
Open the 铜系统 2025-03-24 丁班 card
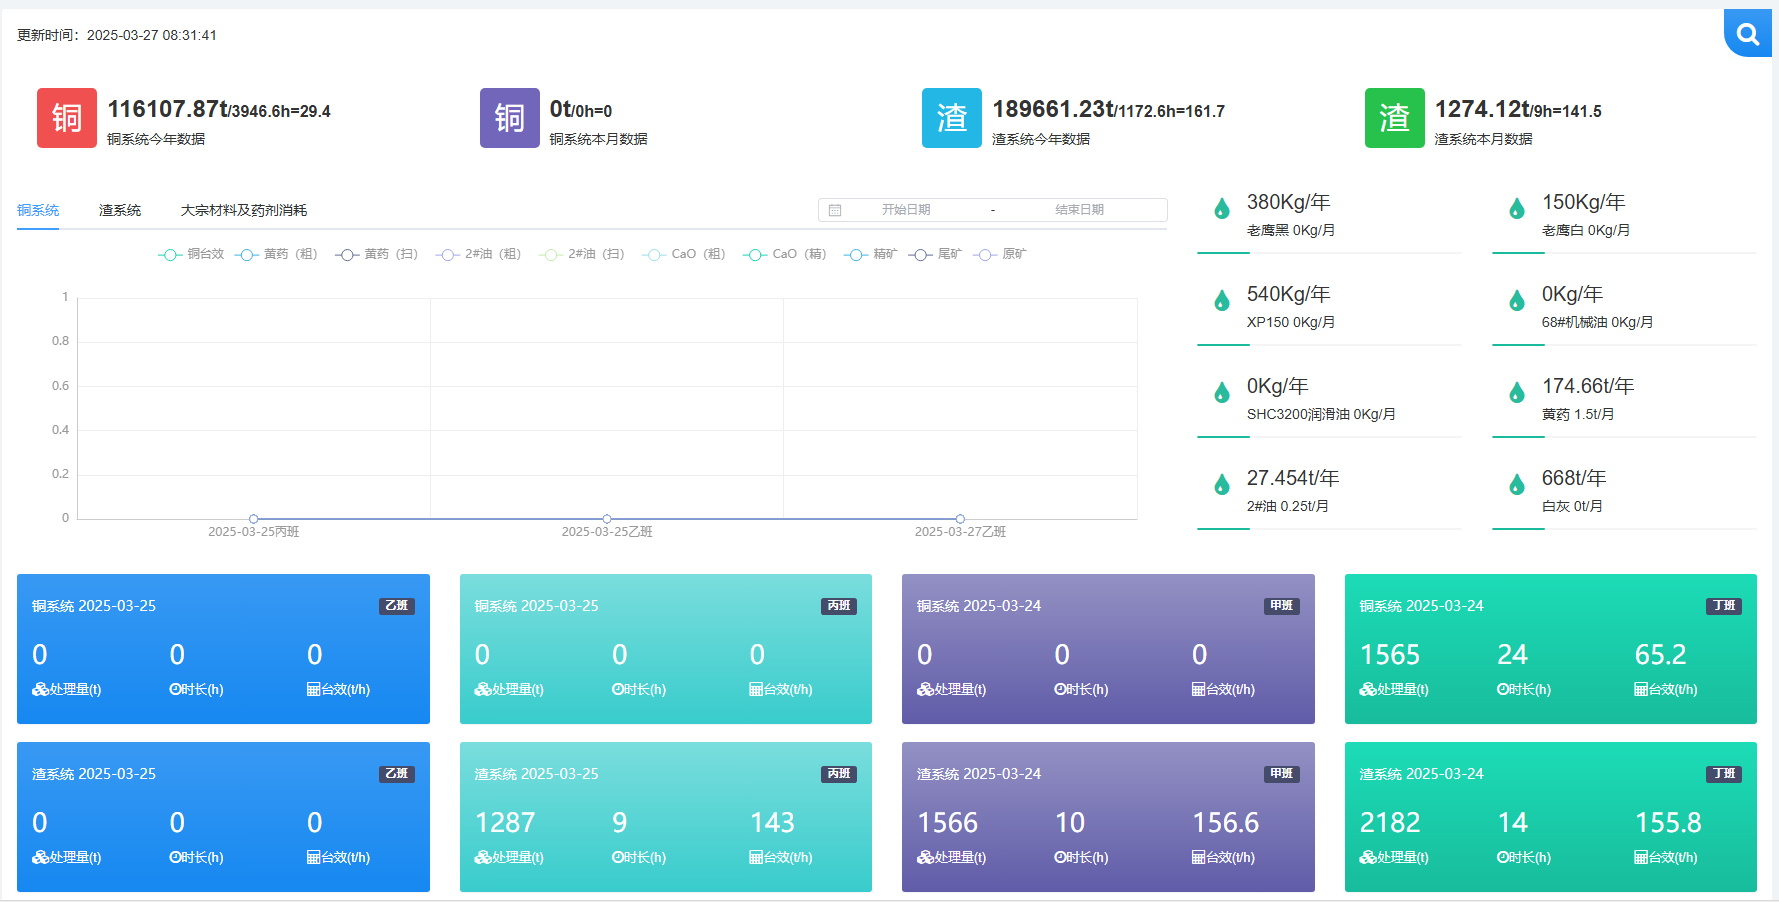[x=1550, y=648]
